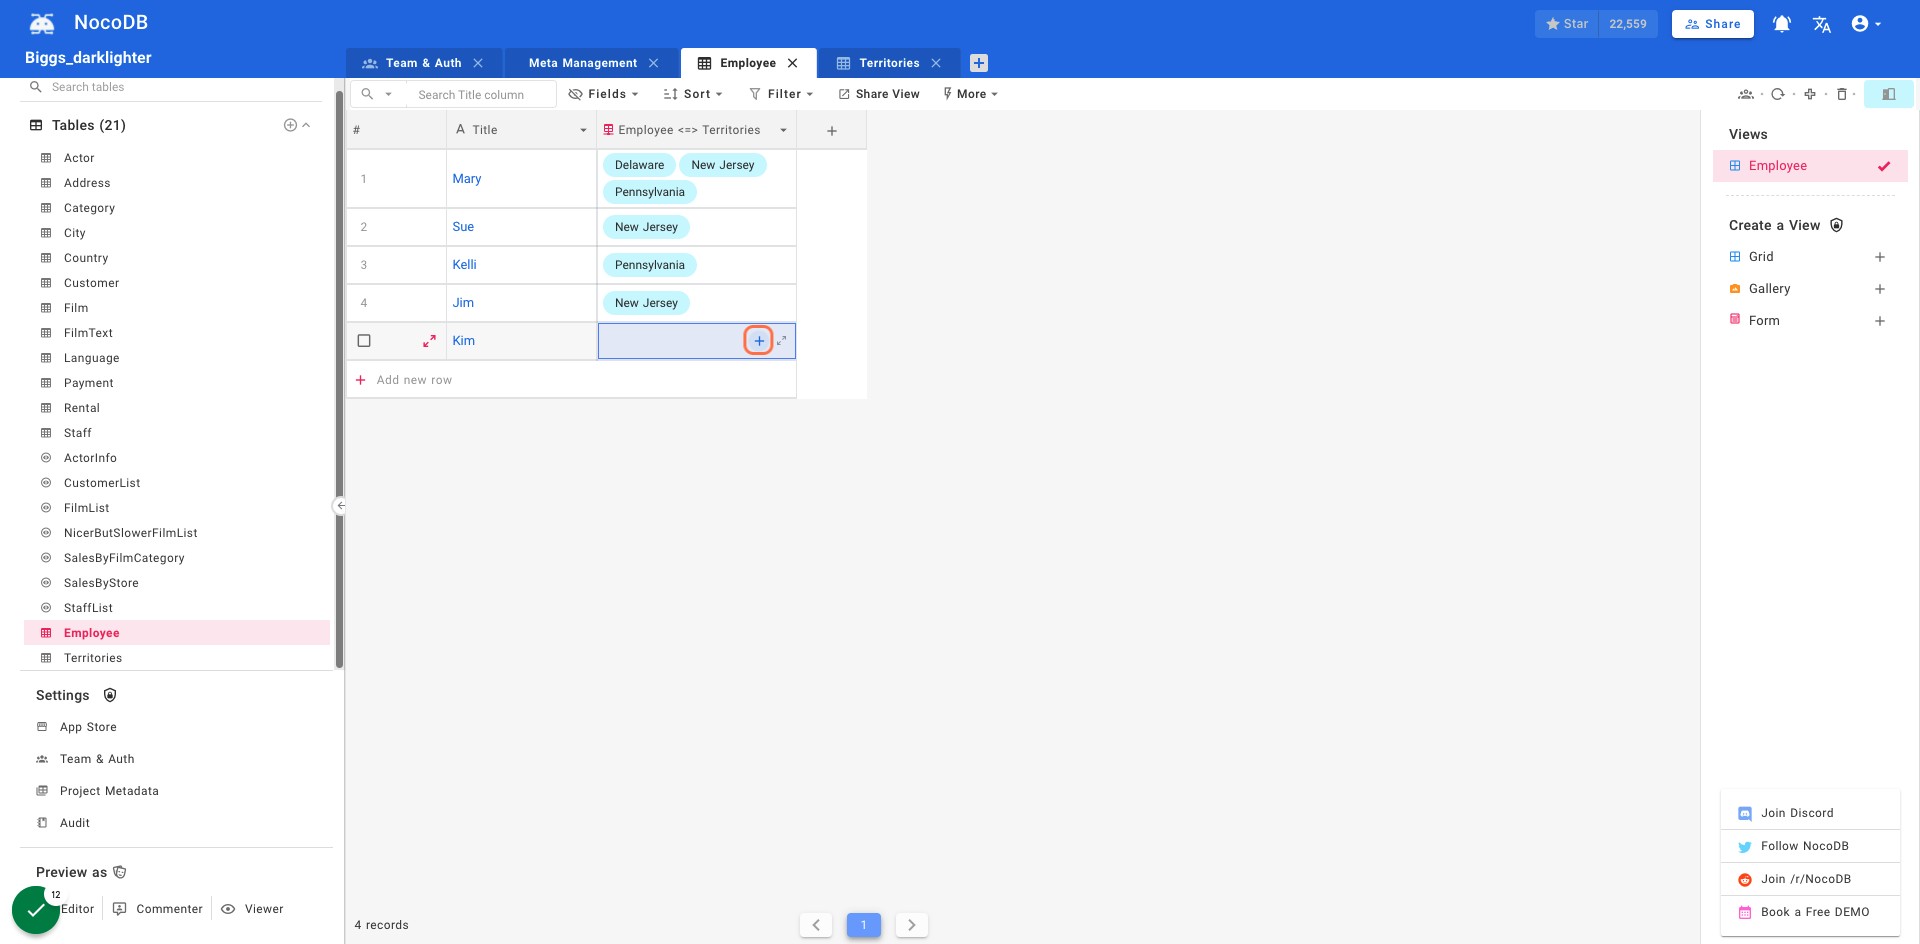This screenshot has height=944, width=1920.
Task: Open the Sort dropdown
Action: 693,94
